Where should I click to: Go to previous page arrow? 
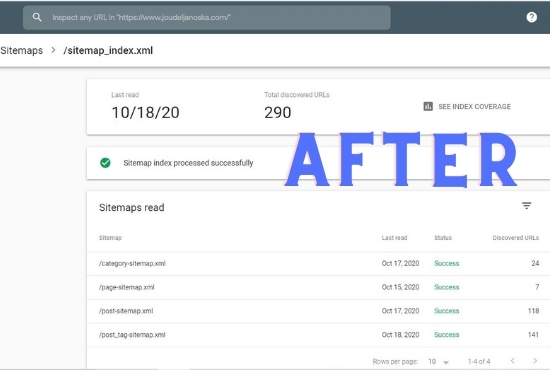pyautogui.click(x=512, y=361)
